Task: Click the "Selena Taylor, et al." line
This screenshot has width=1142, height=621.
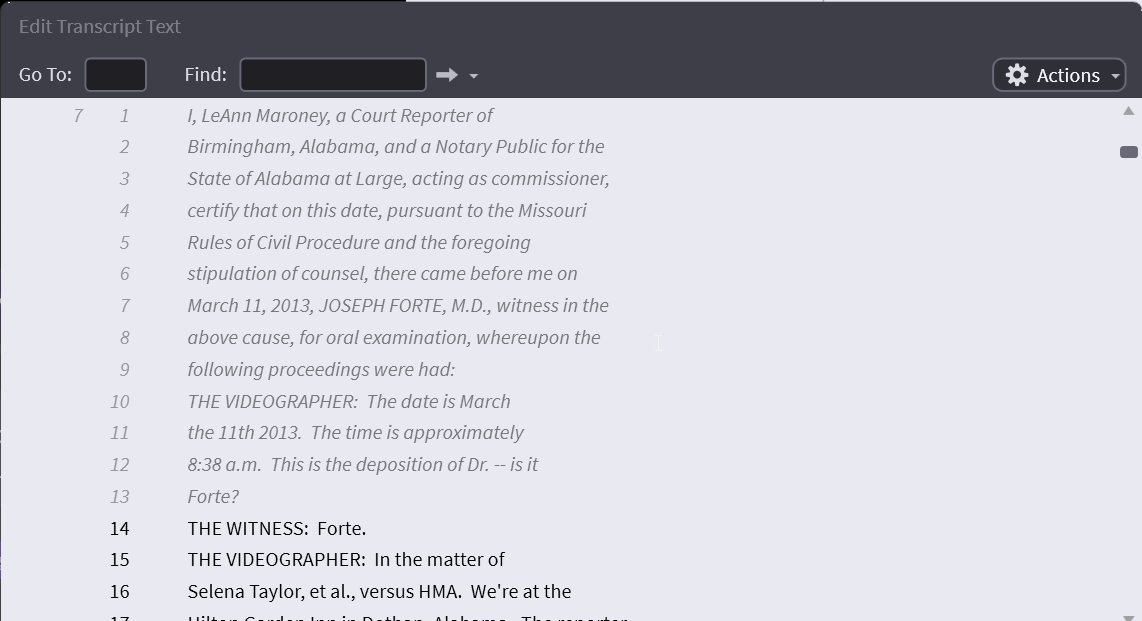Action: pyautogui.click(x=379, y=592)
